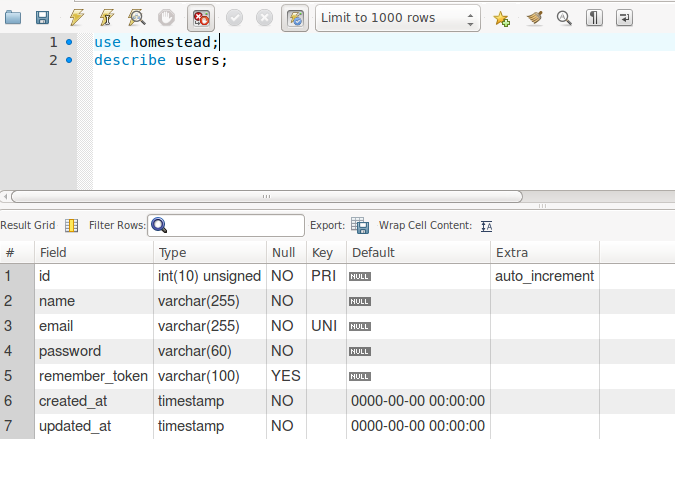Toggle Wrap Cell Content icon
Viewport: 675px width, 478px height.
486,226
